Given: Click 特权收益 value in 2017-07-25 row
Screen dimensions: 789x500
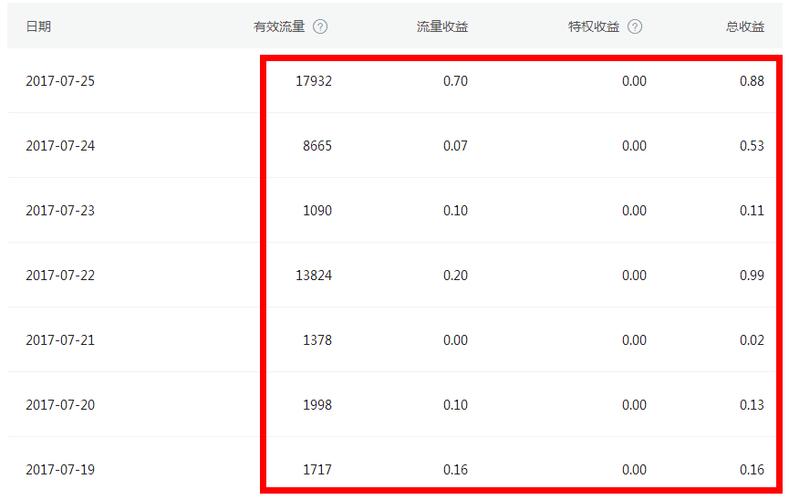Looking at the screenshot, I should click(634, 81).
